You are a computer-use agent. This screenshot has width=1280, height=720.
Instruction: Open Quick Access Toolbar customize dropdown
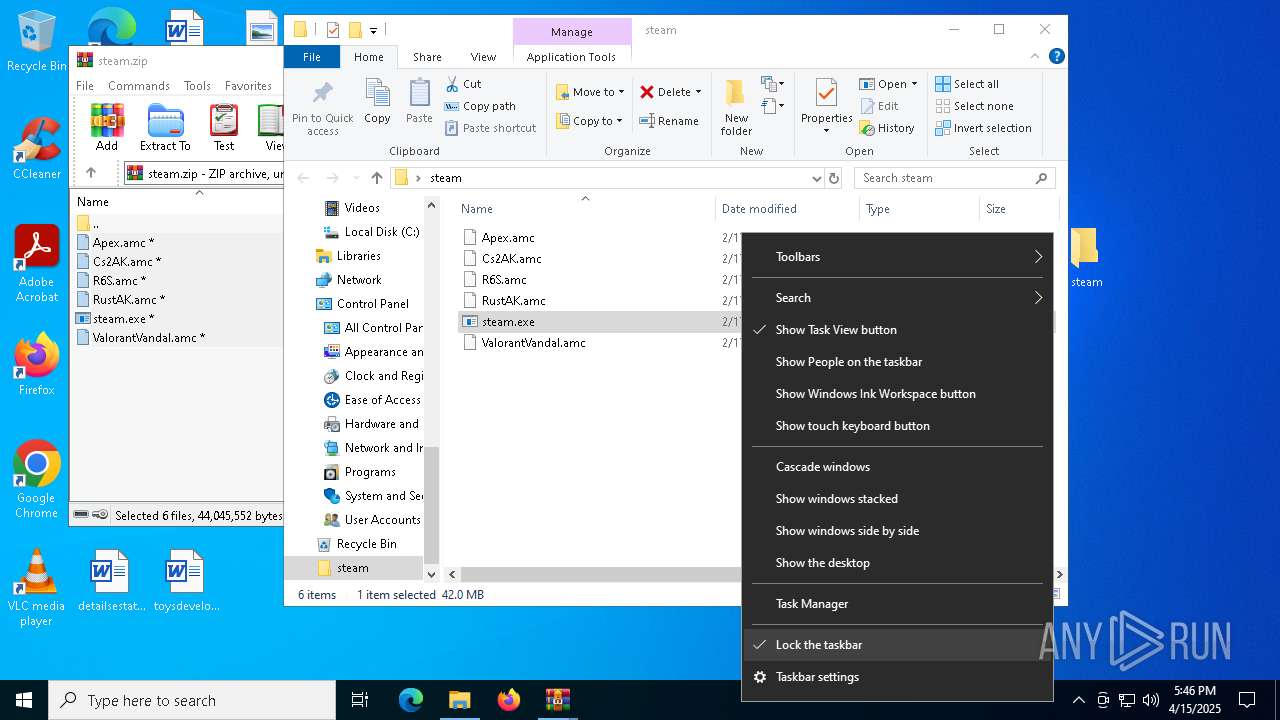pos(373,31)
